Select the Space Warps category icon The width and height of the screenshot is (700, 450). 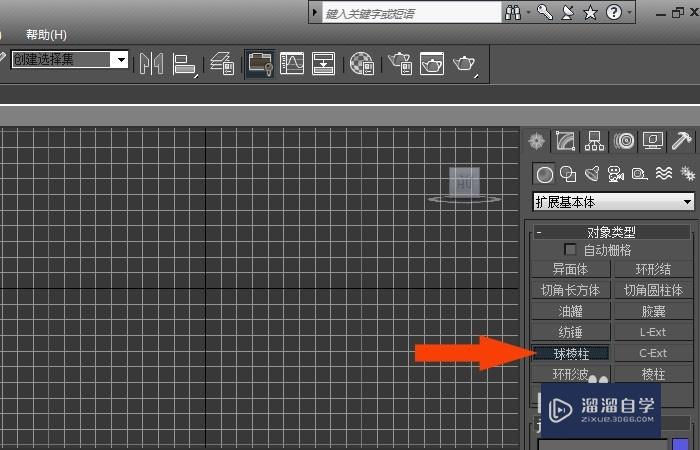pyautogui.click(x=664, y=173)
